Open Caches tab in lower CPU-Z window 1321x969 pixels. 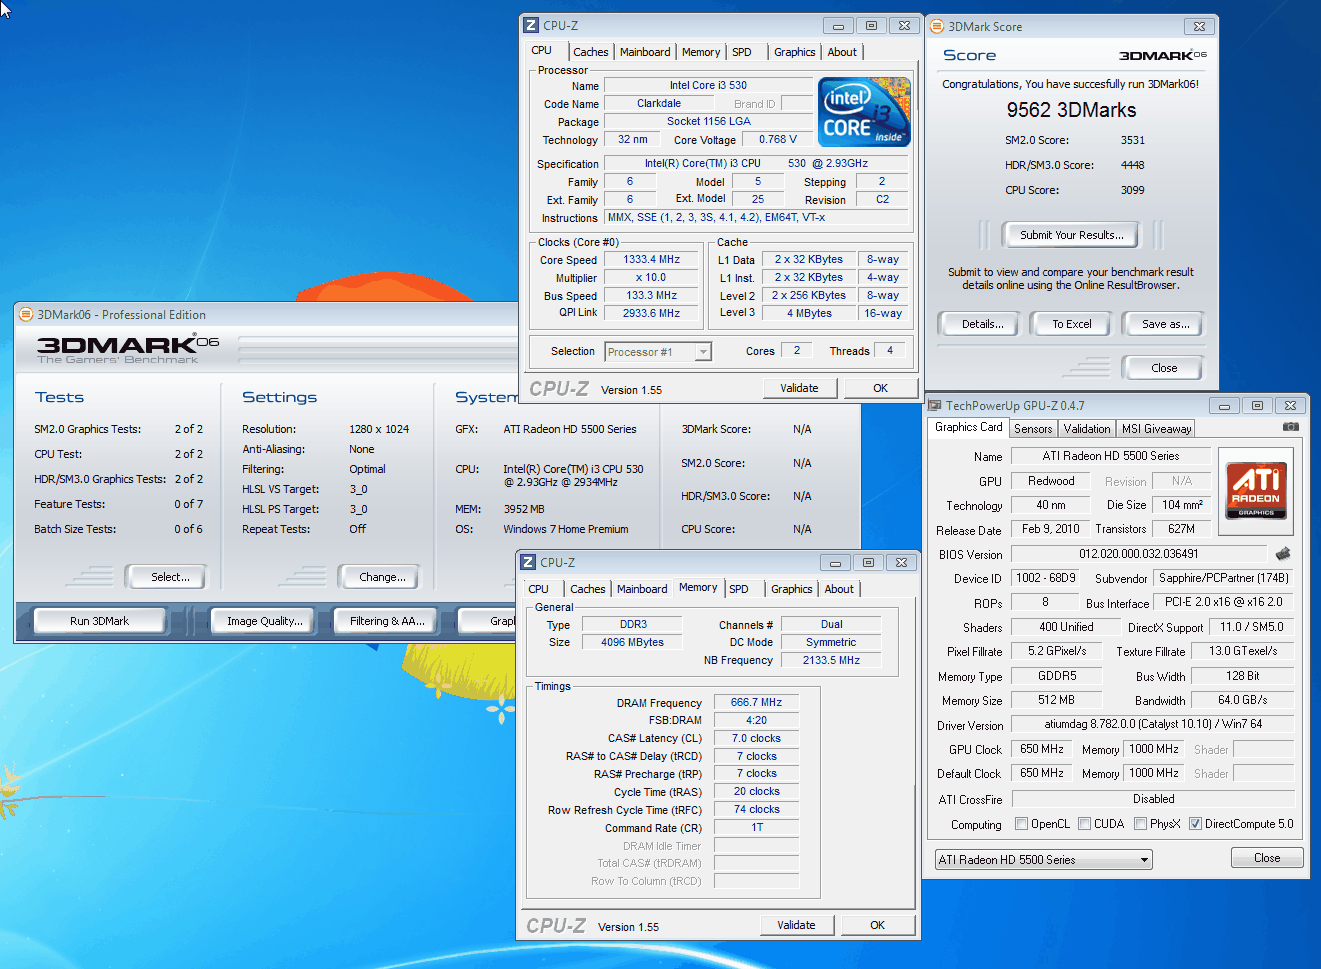coord(587,589)
